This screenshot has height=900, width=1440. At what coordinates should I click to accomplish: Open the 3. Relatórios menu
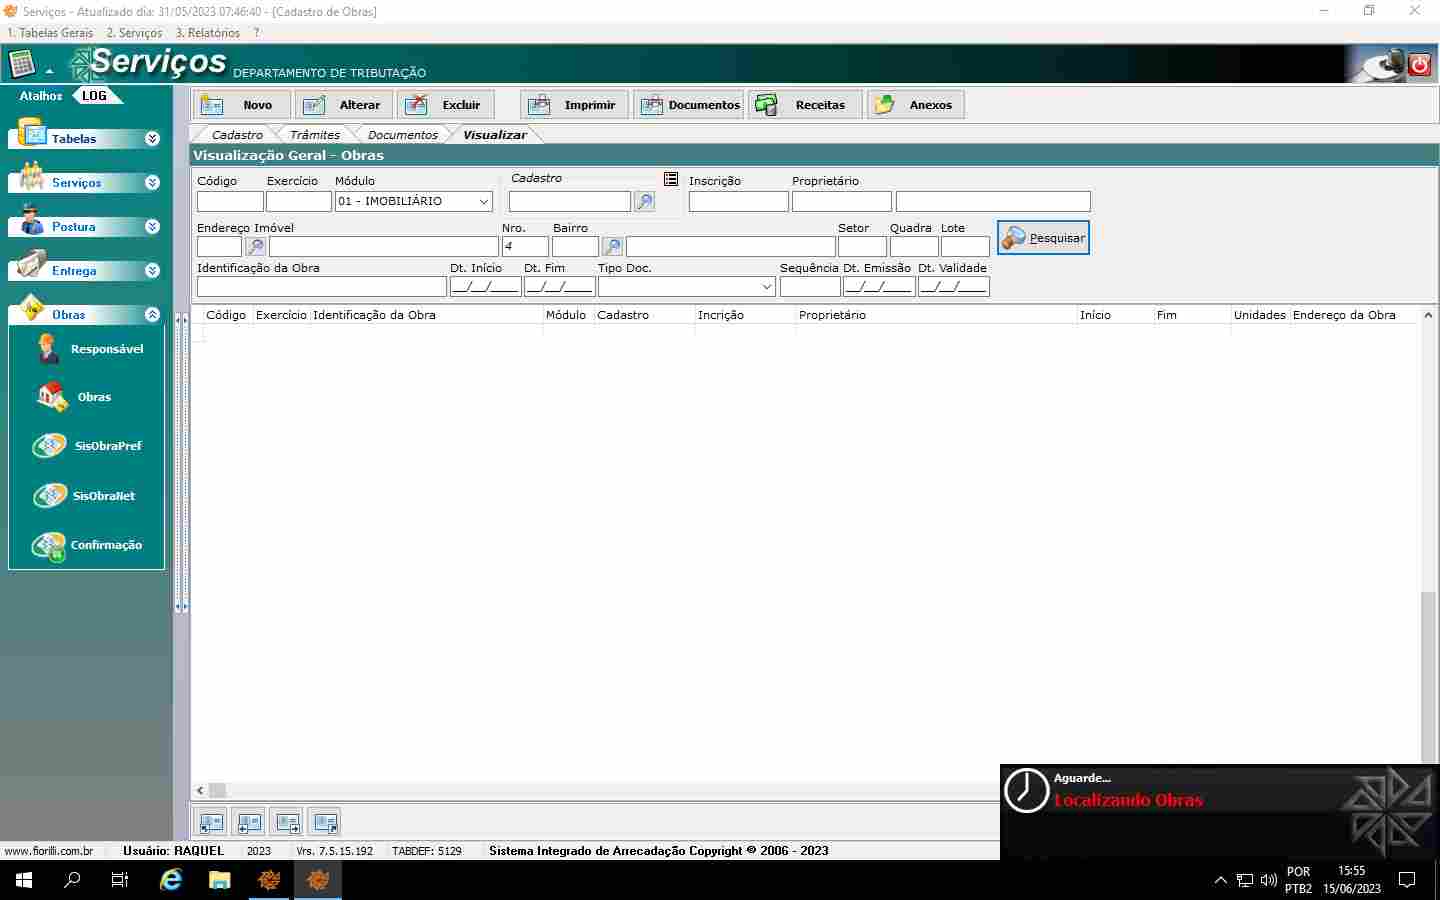tap(208, 33)
